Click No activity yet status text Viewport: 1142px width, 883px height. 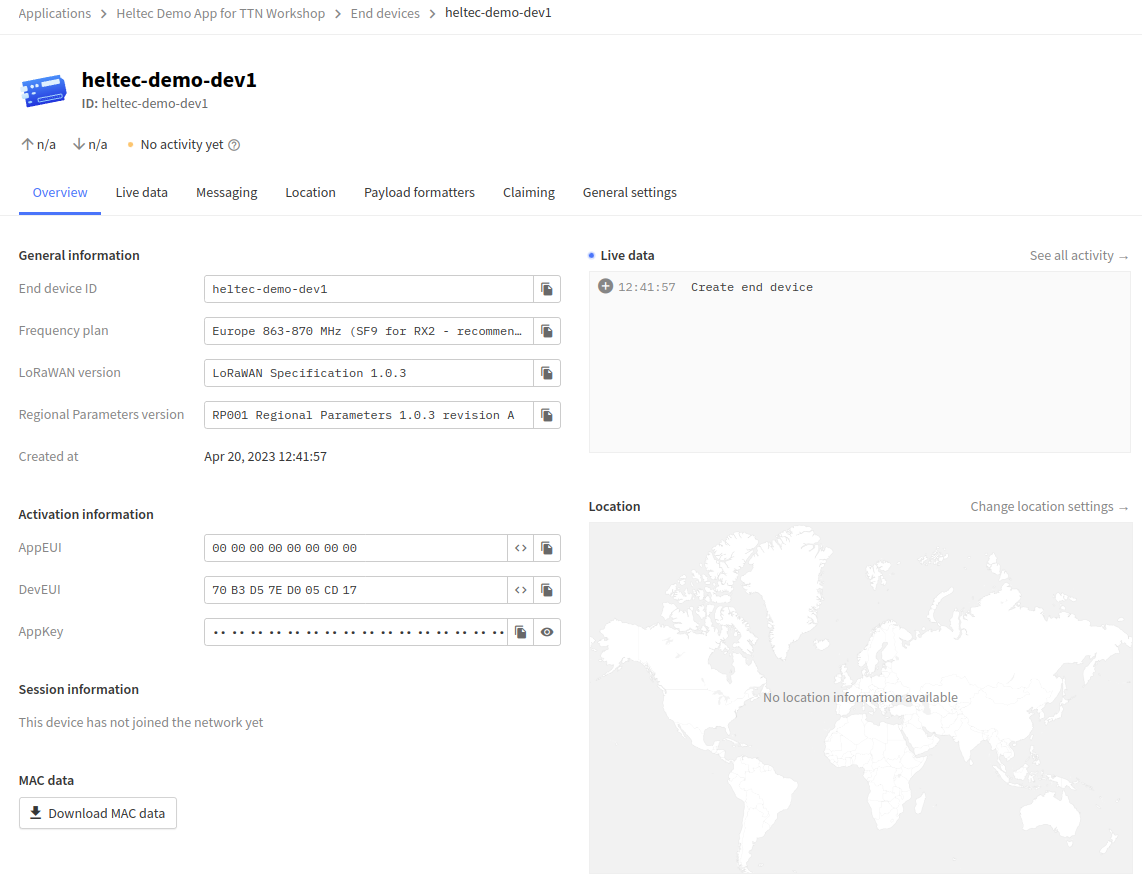(181, 144)
